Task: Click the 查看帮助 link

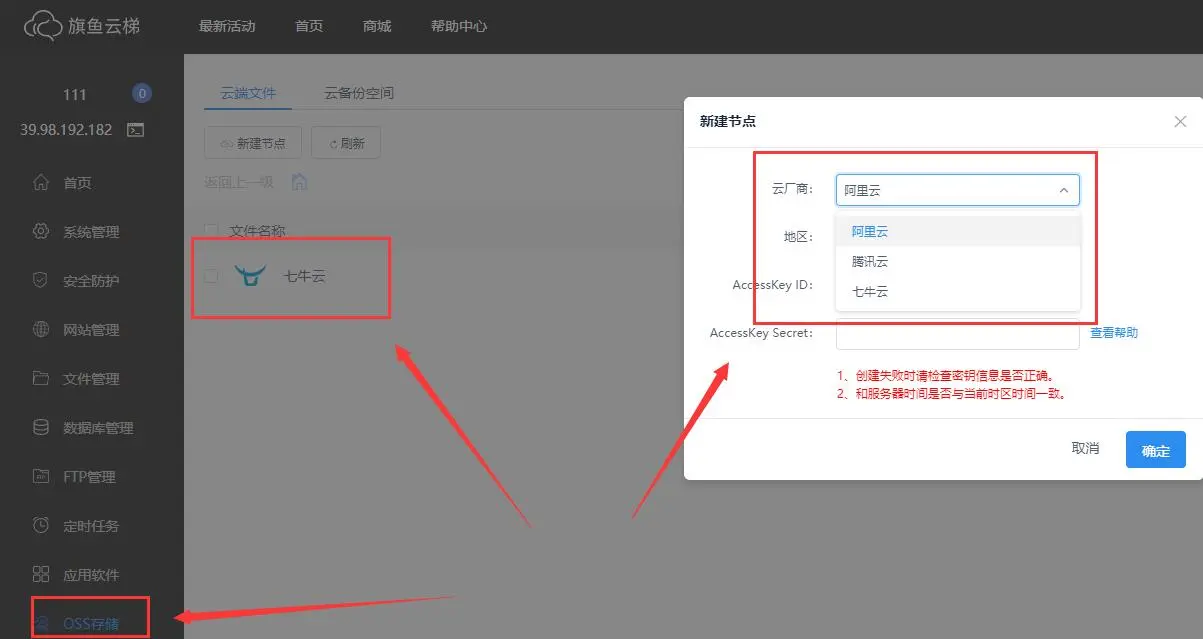Action: tap(1114, 333)
